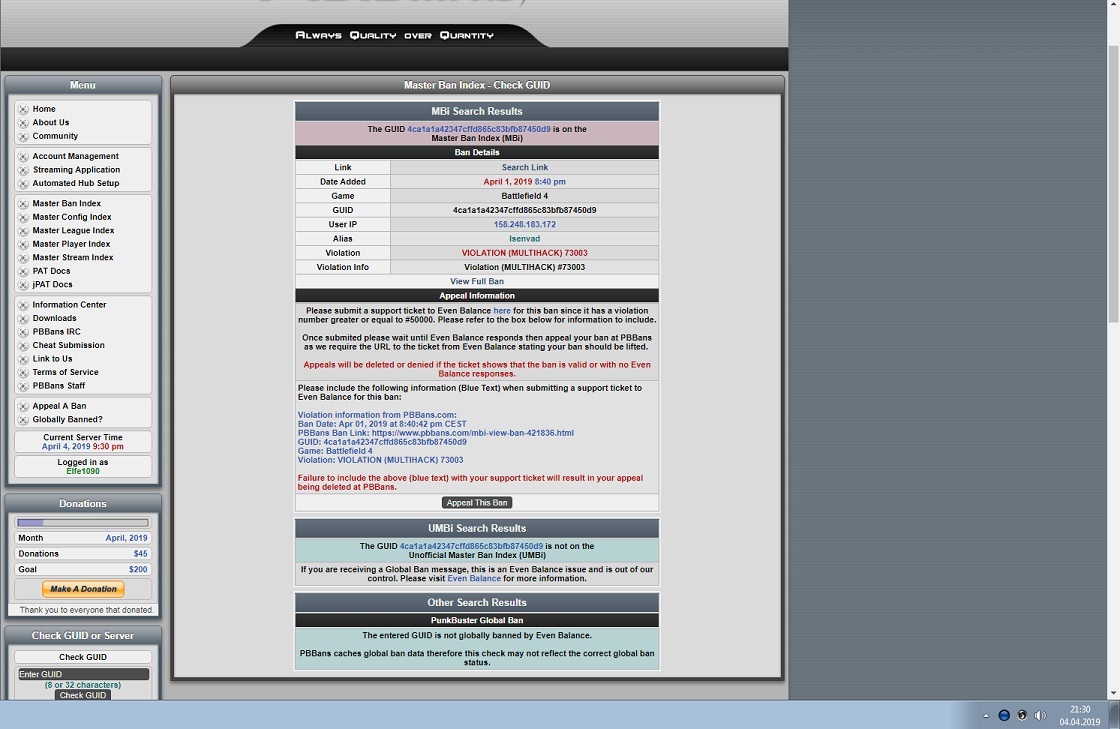1120x729 pixels.
Task: Open Link to Us page
Action: 52,359
